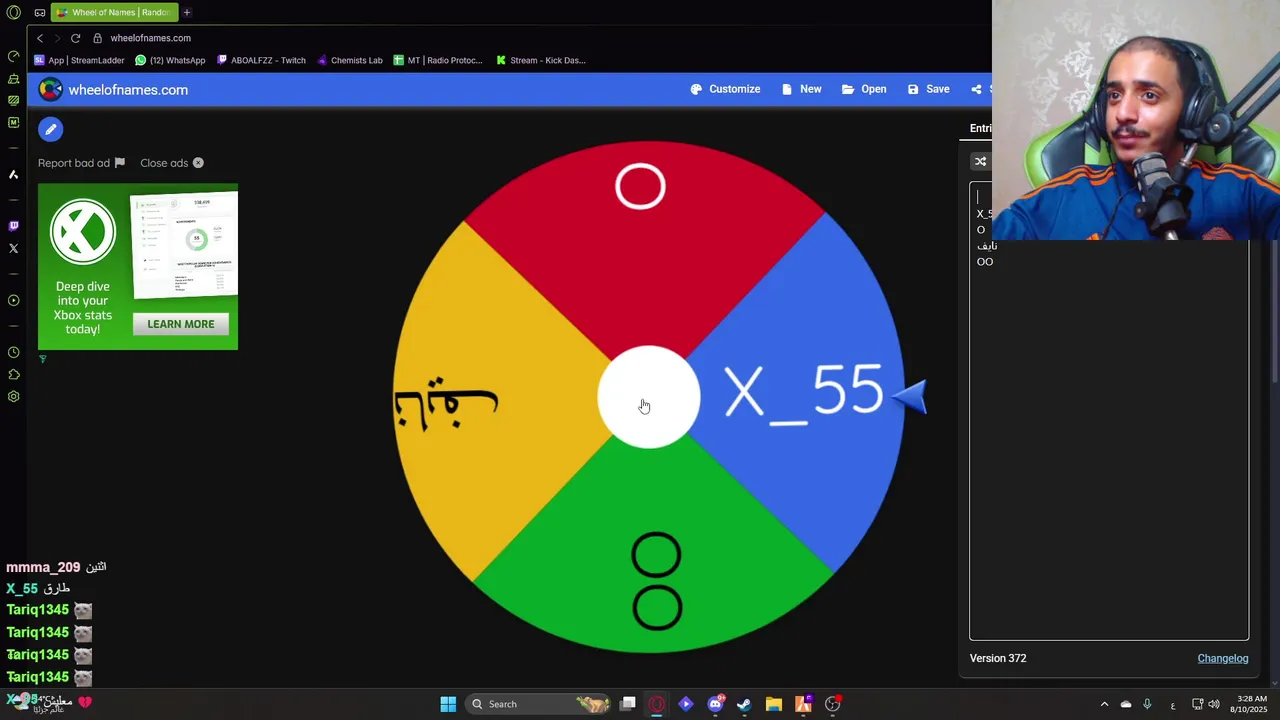Image resolution: width=1280 pixels, height=720 pixels.
Task: Save the current wheel
Action: point(928,89)
